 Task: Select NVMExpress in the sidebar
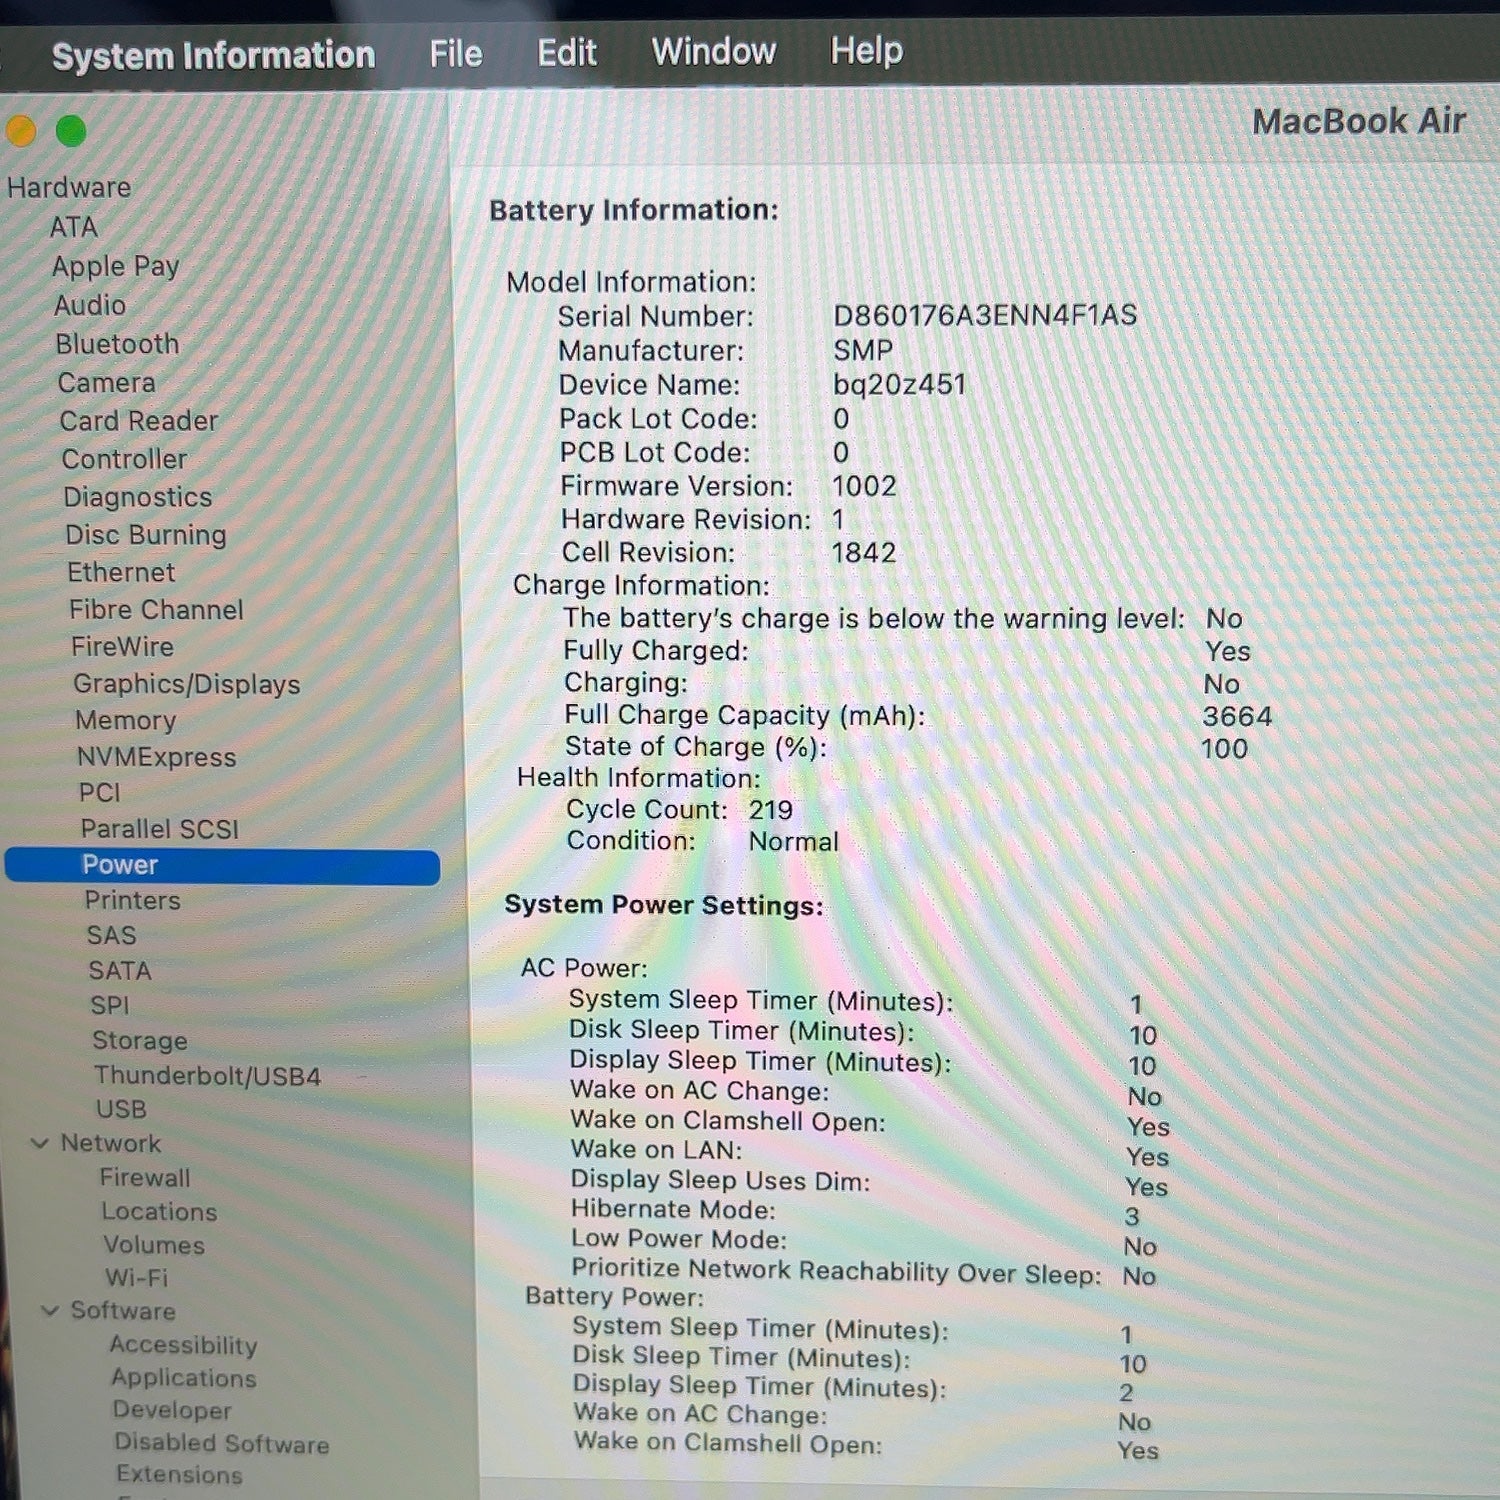point(157,757)
